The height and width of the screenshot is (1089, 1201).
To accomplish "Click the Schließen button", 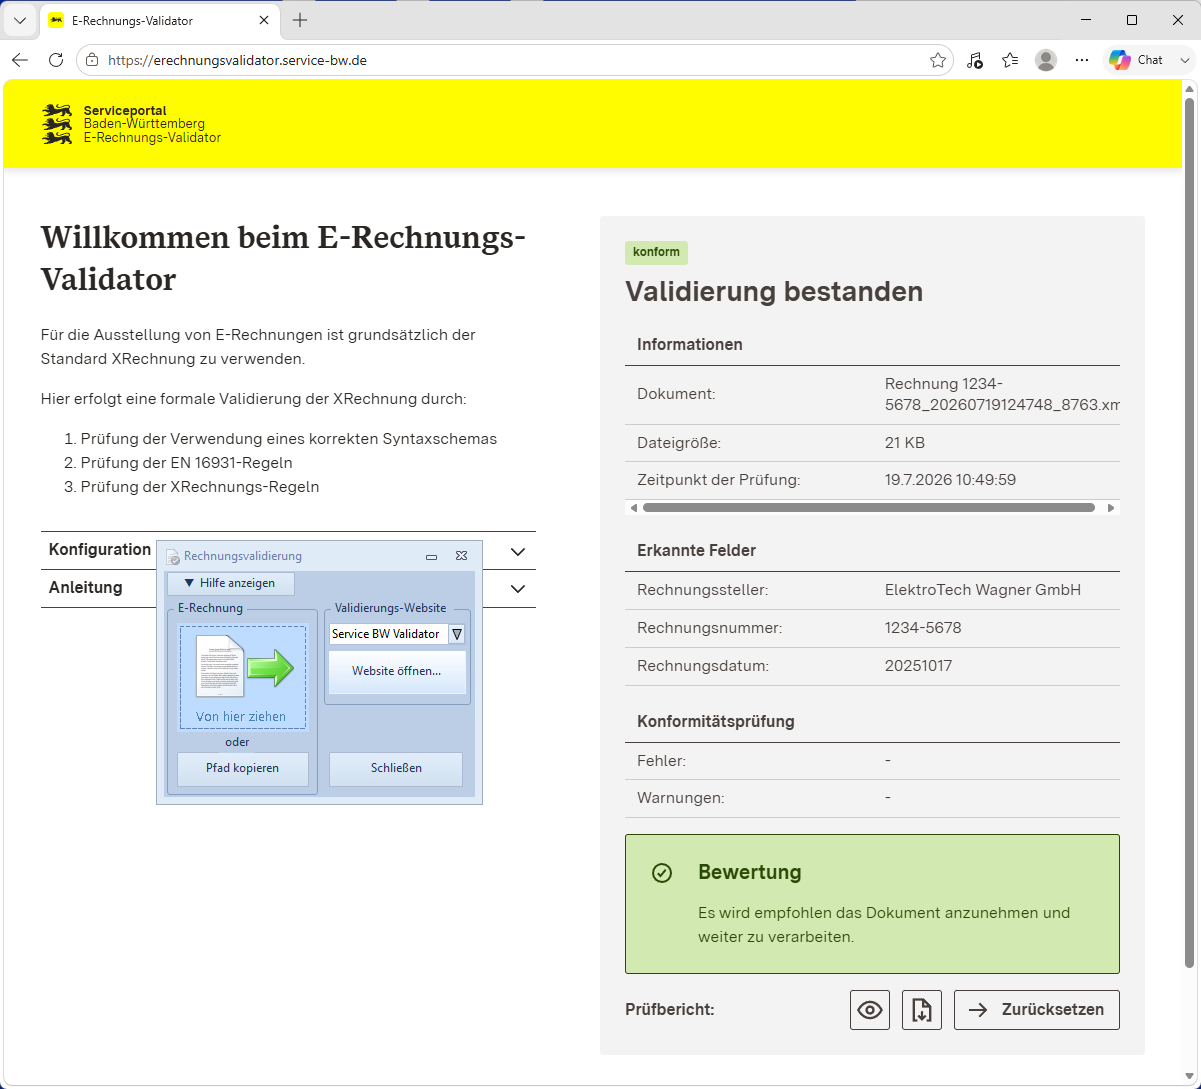I will pyautogui.click(x=396, y=769).
